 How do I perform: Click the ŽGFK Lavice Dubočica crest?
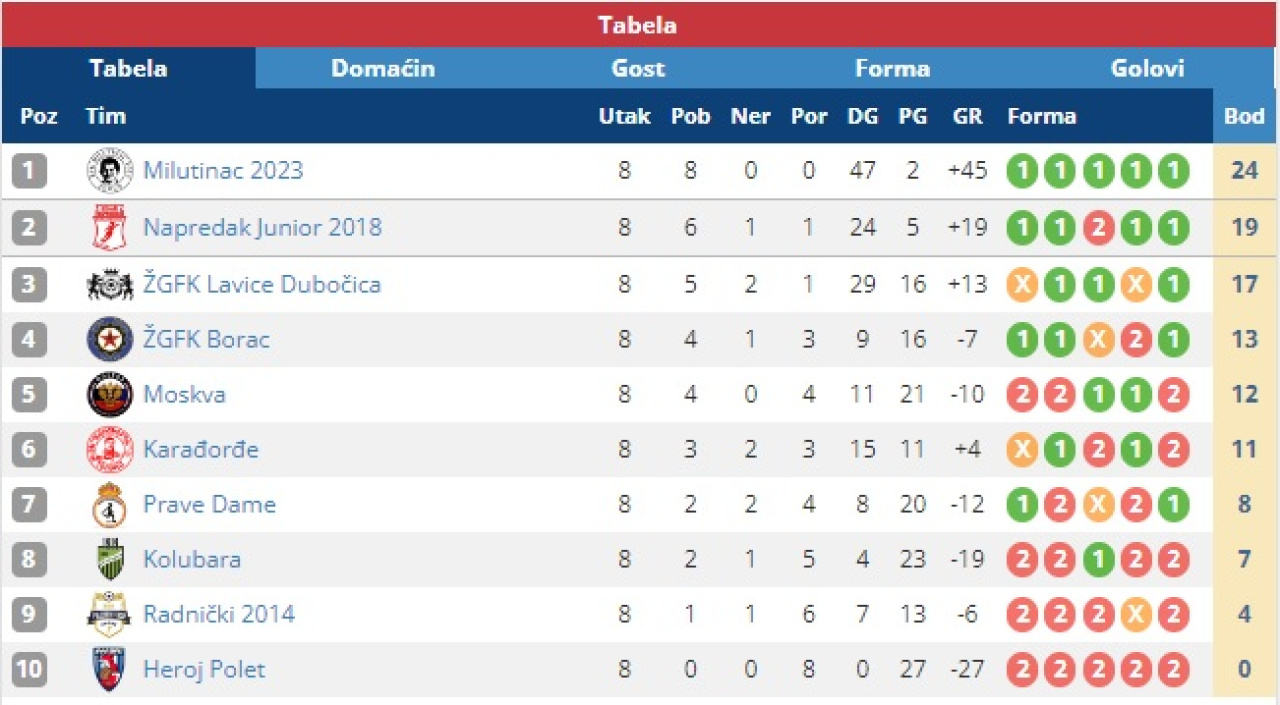point(109,285)
